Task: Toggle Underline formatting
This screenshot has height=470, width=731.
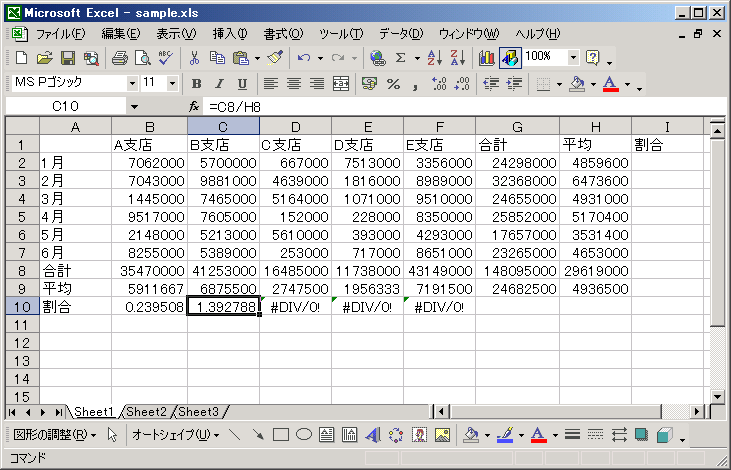Action: click(242, 84)
